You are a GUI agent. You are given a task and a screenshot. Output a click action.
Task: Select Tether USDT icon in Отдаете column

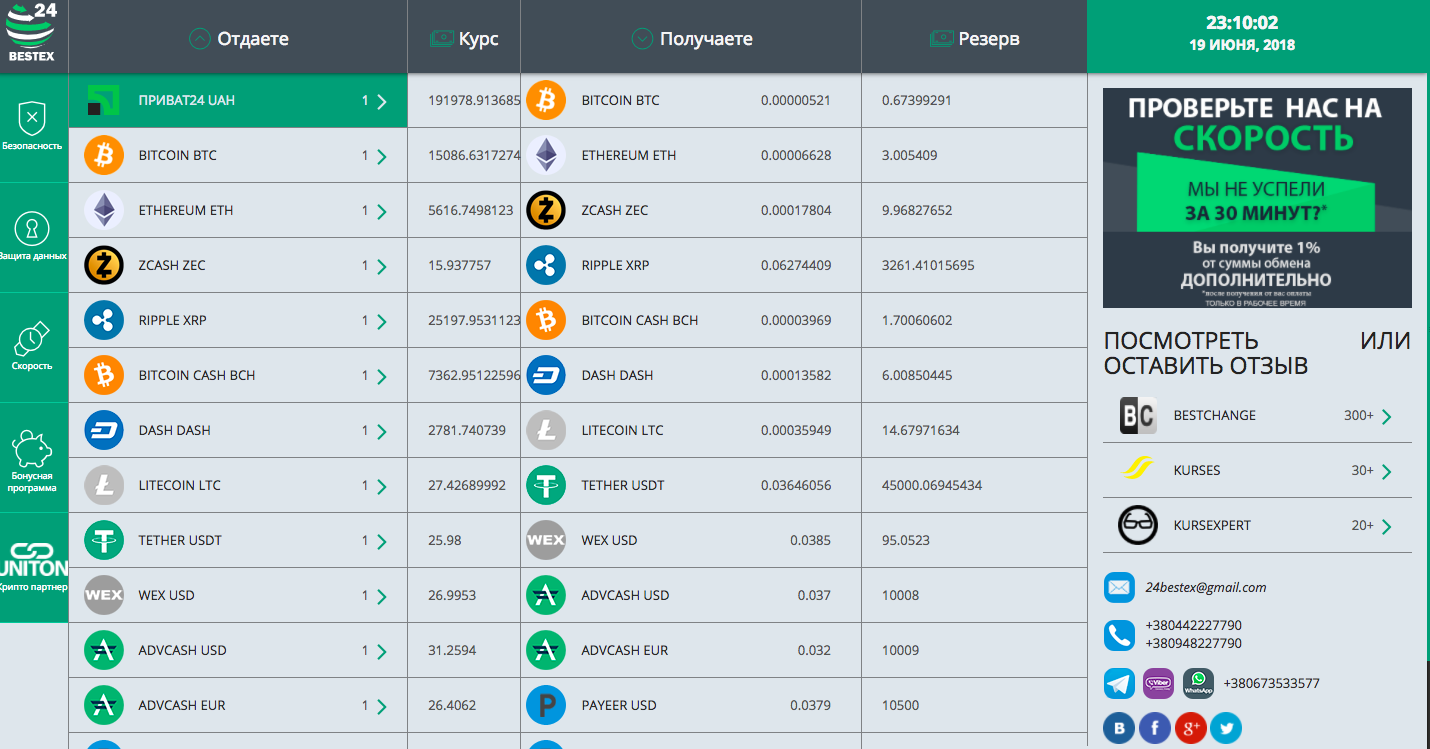(104, 540)
